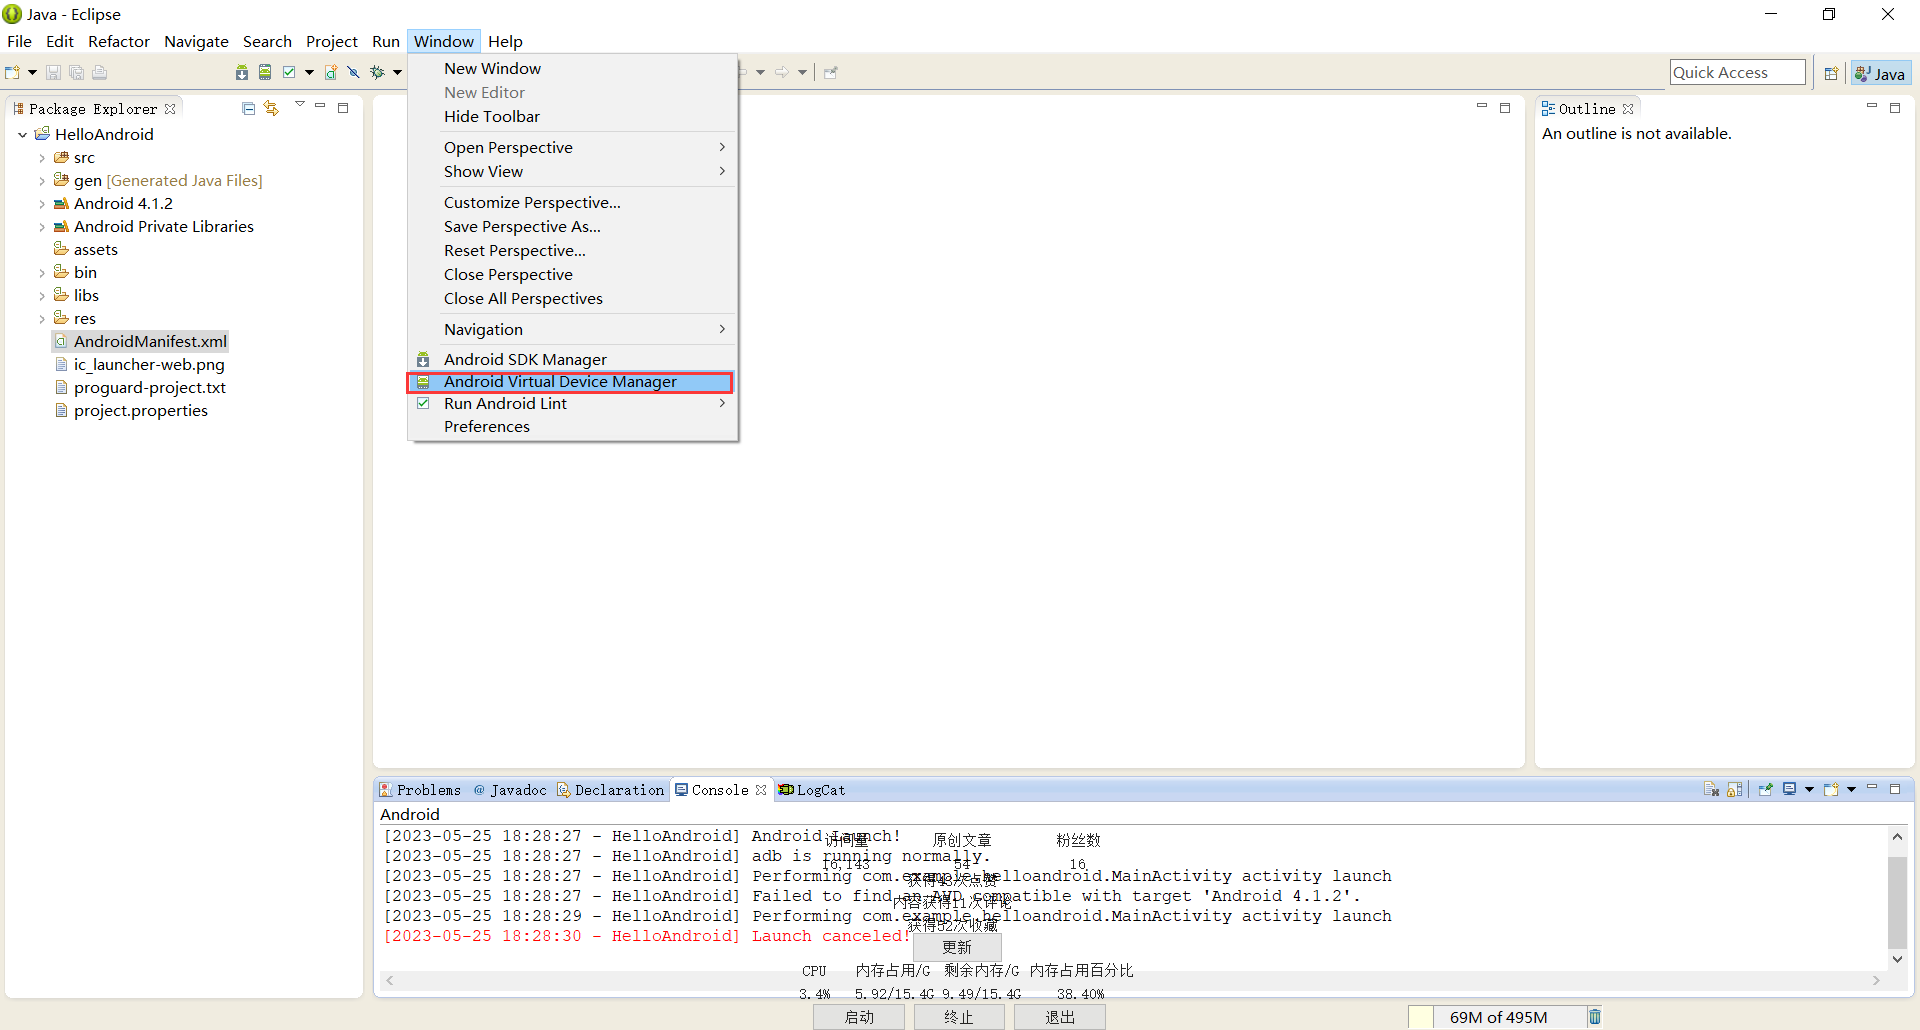Click Collapse All in Package Explorer
The width and height of the screenshot is (1920, 1030).
[248, 108]
